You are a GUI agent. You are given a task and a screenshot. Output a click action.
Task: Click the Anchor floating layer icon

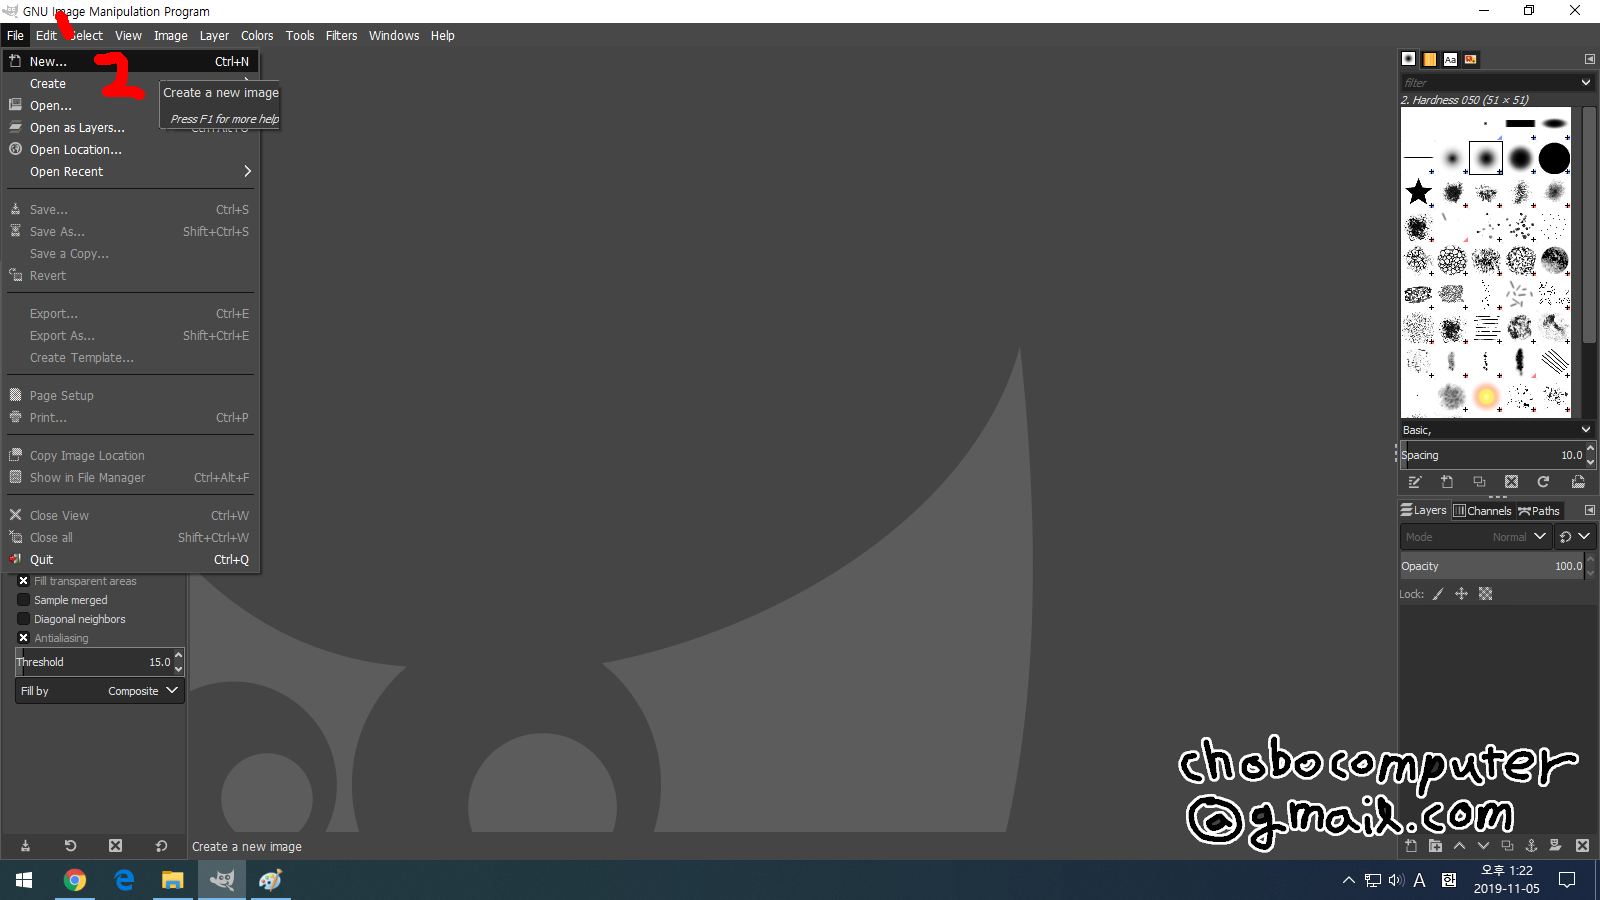point(1531,846)
